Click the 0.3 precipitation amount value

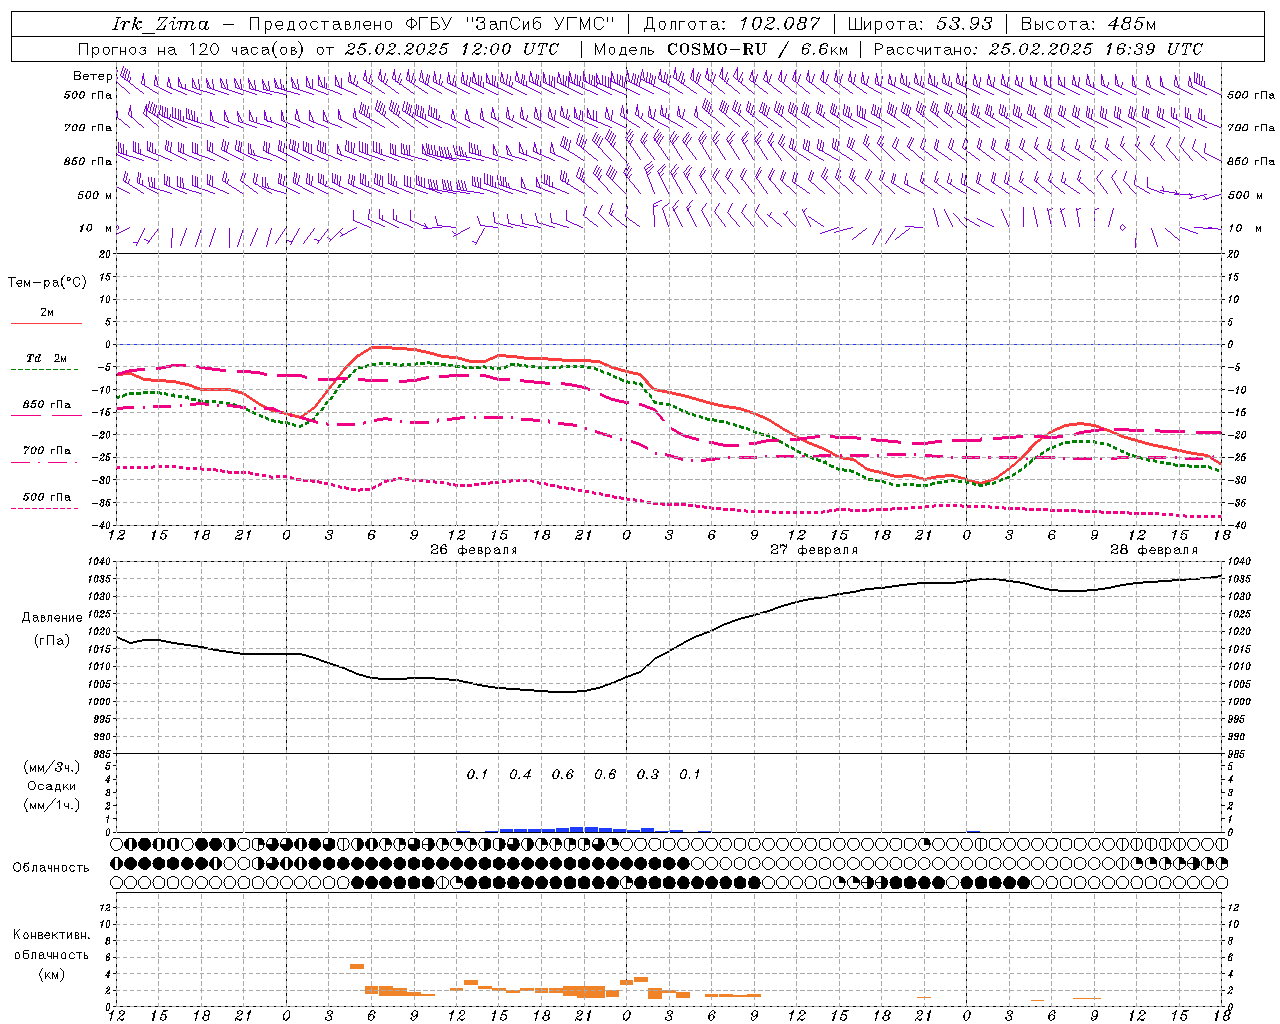pos(648,775)
